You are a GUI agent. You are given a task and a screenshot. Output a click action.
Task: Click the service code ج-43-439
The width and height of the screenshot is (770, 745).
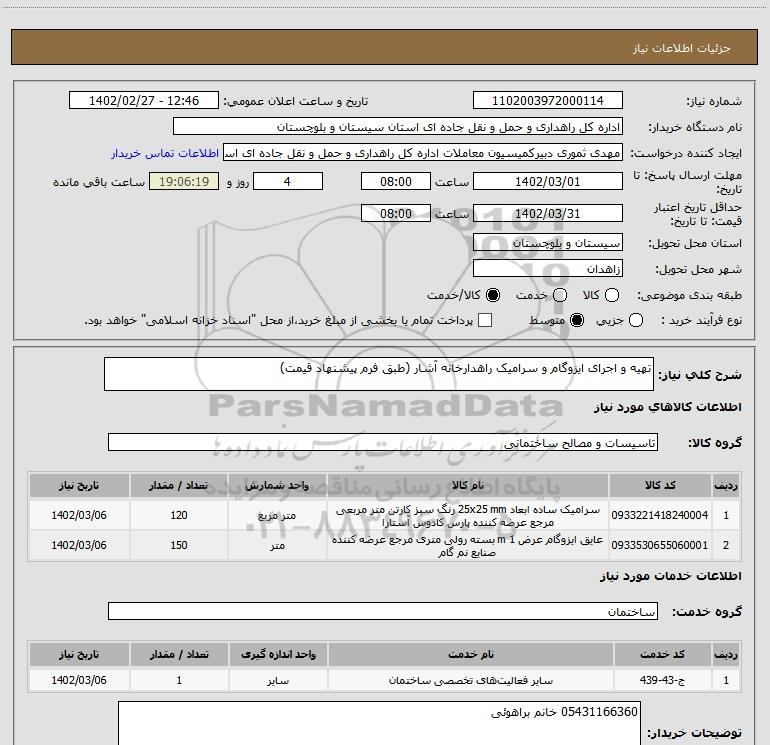pyautogui.click(x=662, y=680)
